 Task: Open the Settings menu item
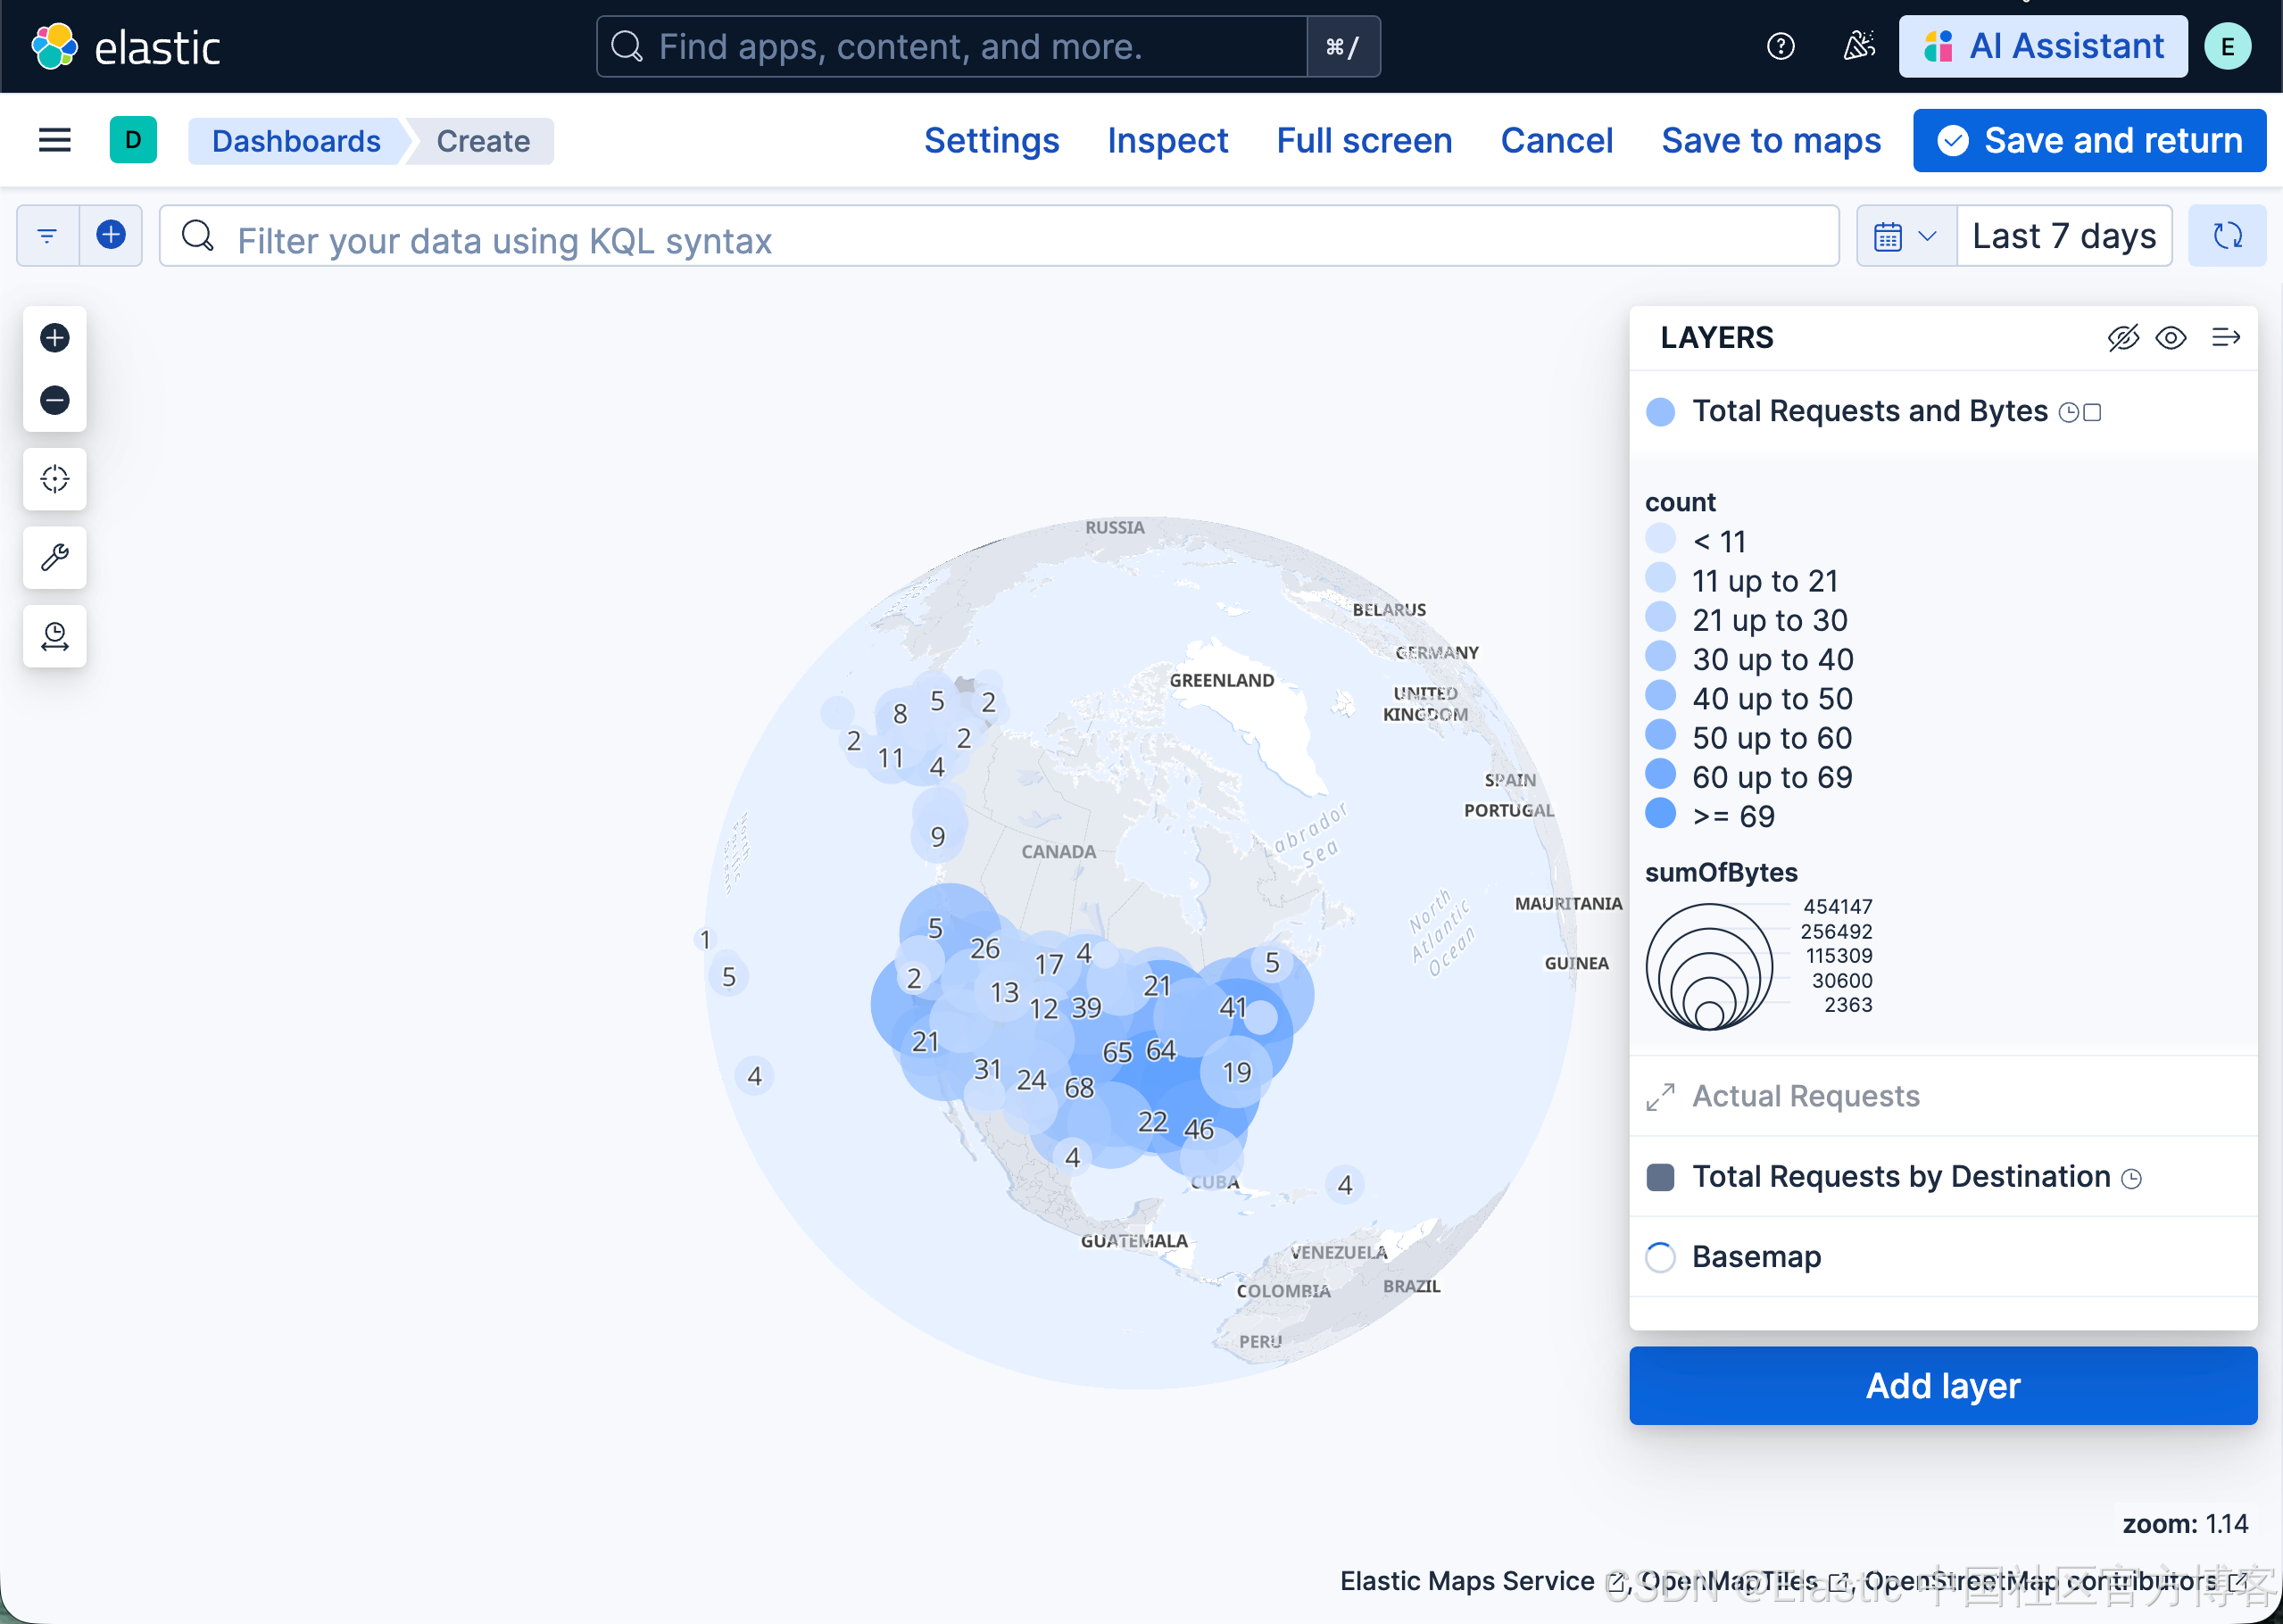click(x=990, y=141)
